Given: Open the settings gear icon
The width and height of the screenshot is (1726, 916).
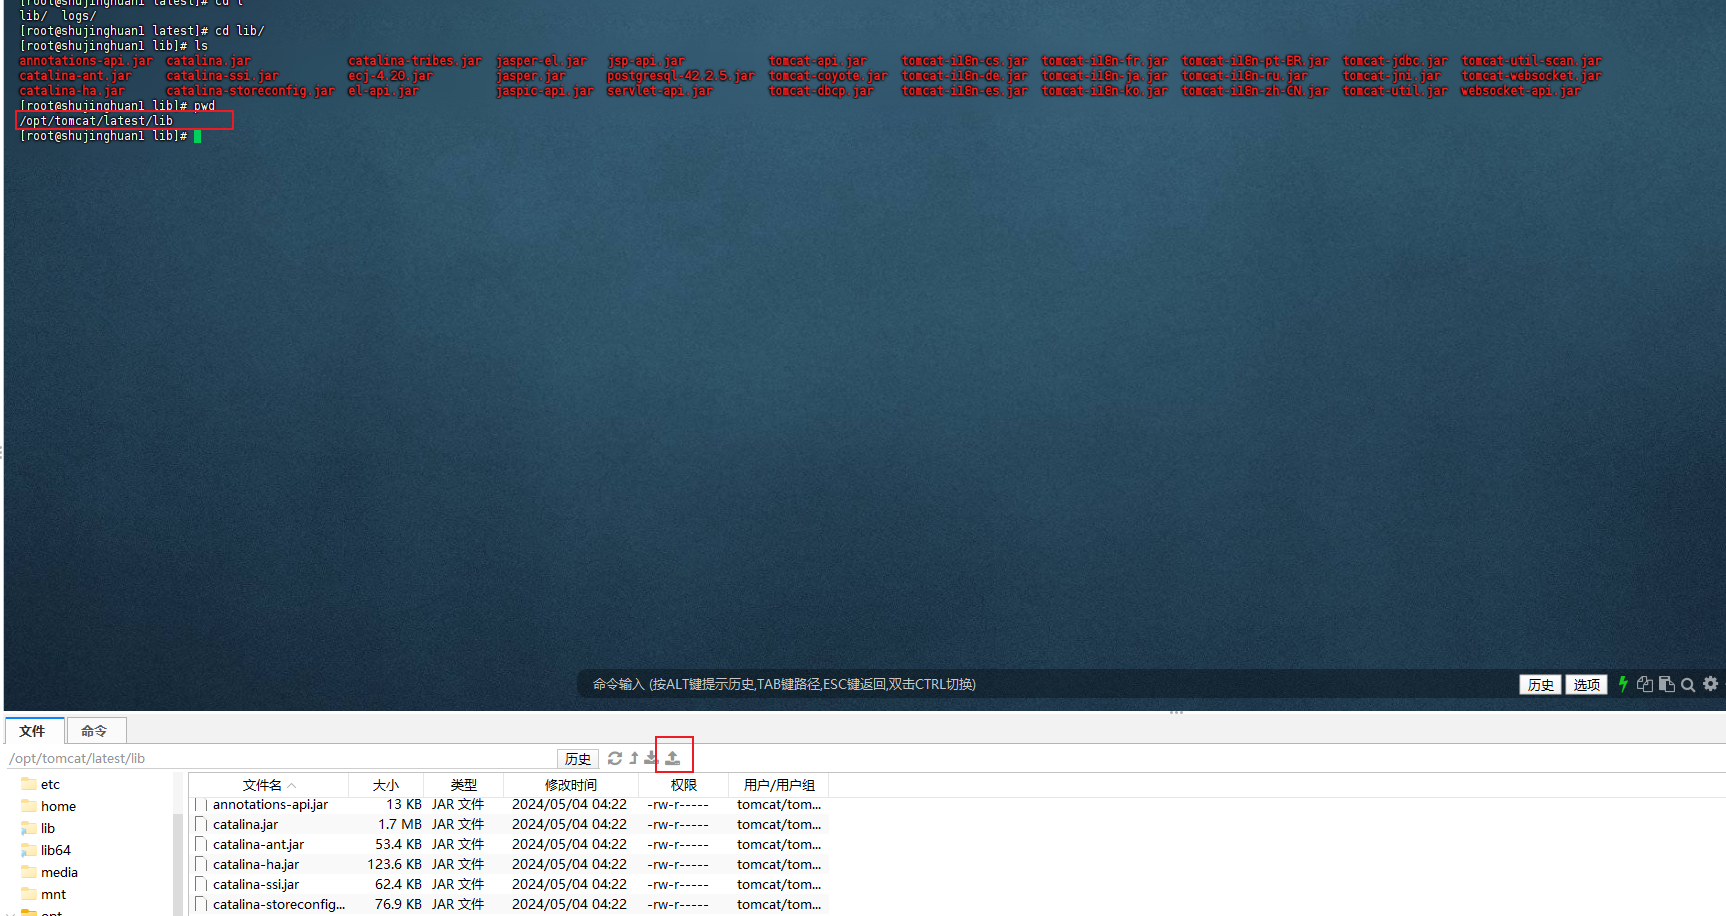Looking at the screenshot, I should 1711,684.
